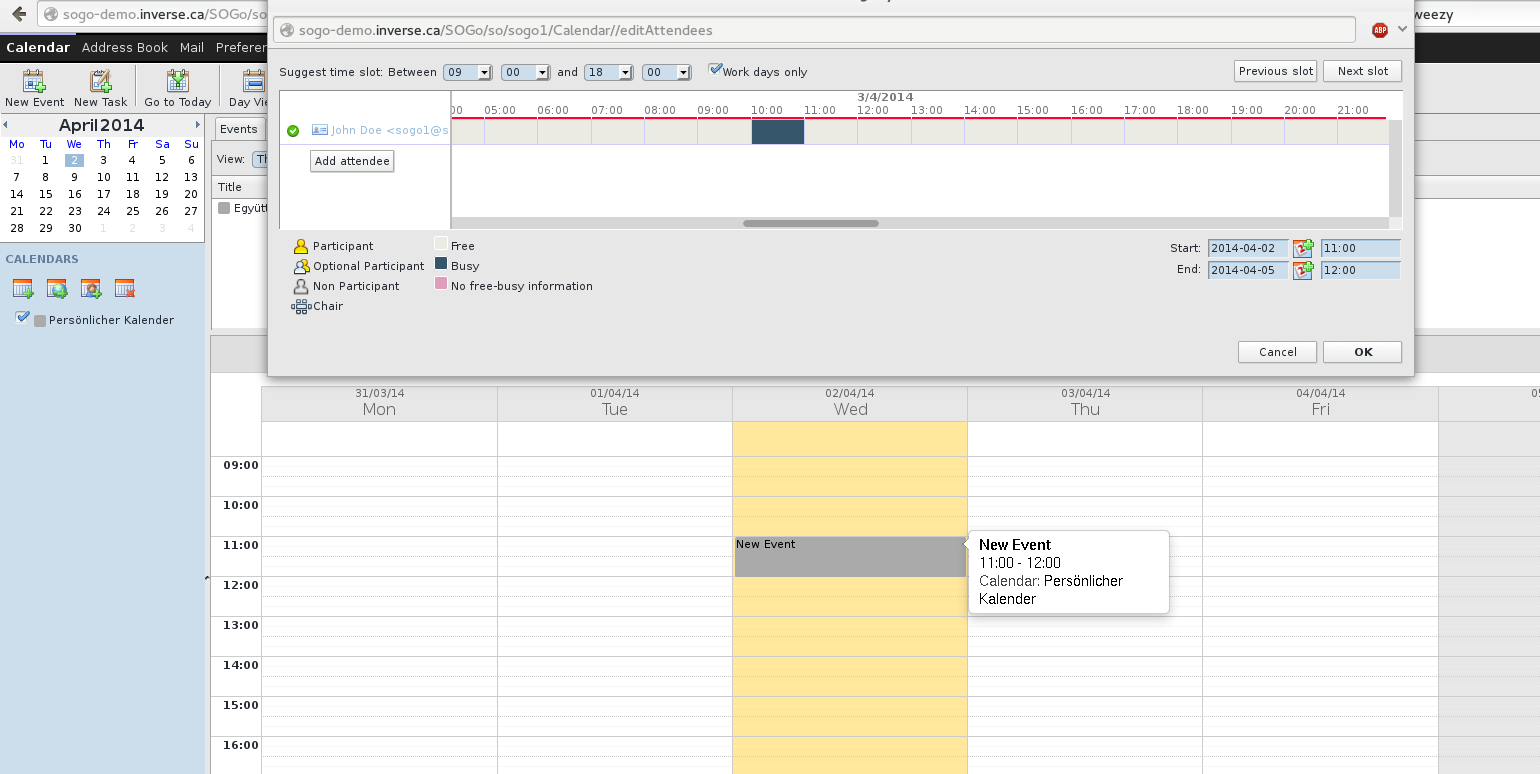1540x774 pixels.
Task: Click the horizontal scrollbar in free-busy timeline
Action: pyautogui.click(x=810, y=223)
